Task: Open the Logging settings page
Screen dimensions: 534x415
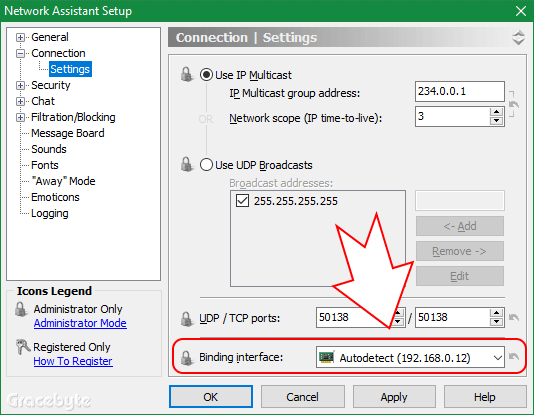Action: (50, 213)
